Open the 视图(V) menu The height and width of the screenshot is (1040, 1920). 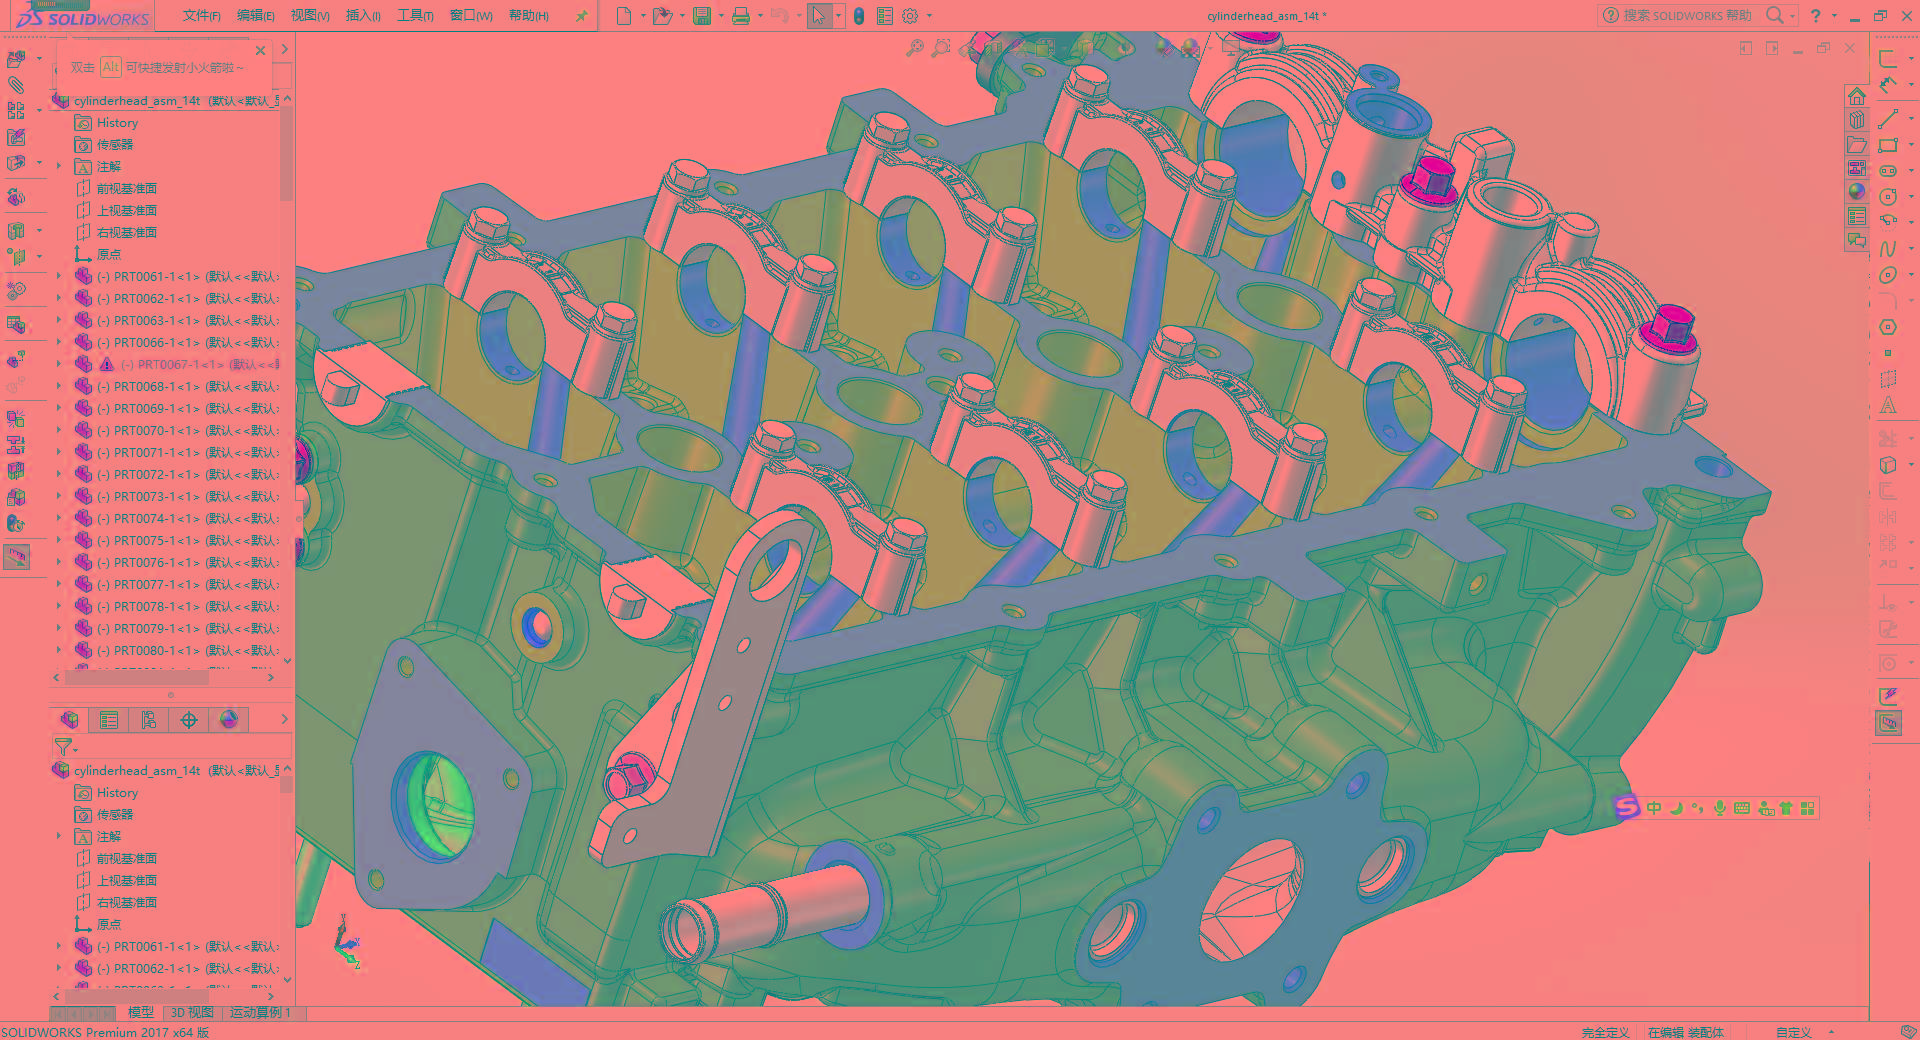[x=310, y=16]
